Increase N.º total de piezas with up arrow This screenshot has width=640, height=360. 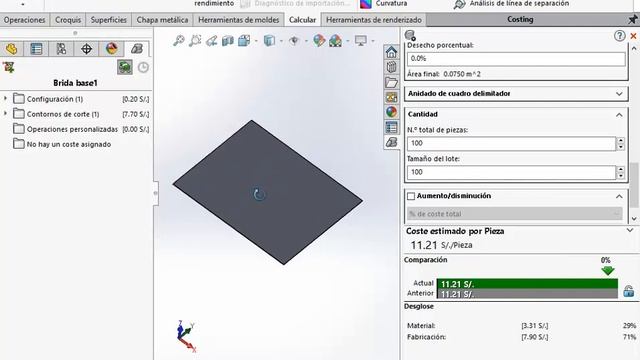point(621,140)
